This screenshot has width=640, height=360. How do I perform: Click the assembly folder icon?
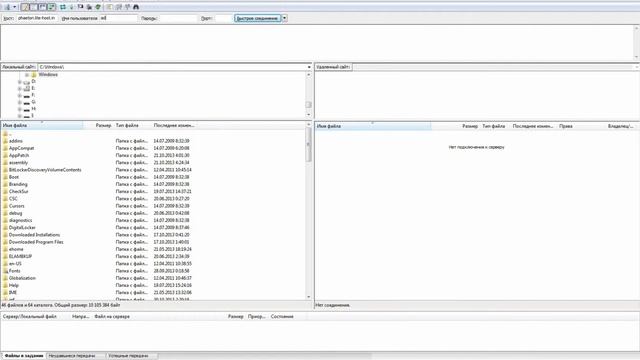coord(5,162)
